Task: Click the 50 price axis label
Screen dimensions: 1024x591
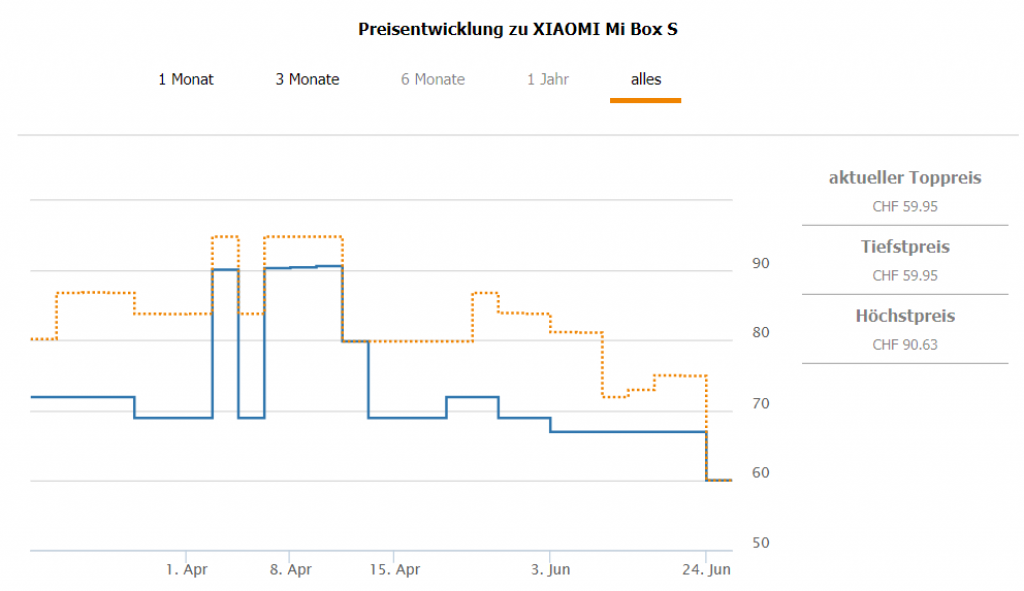Action: [x=761, y=544]
